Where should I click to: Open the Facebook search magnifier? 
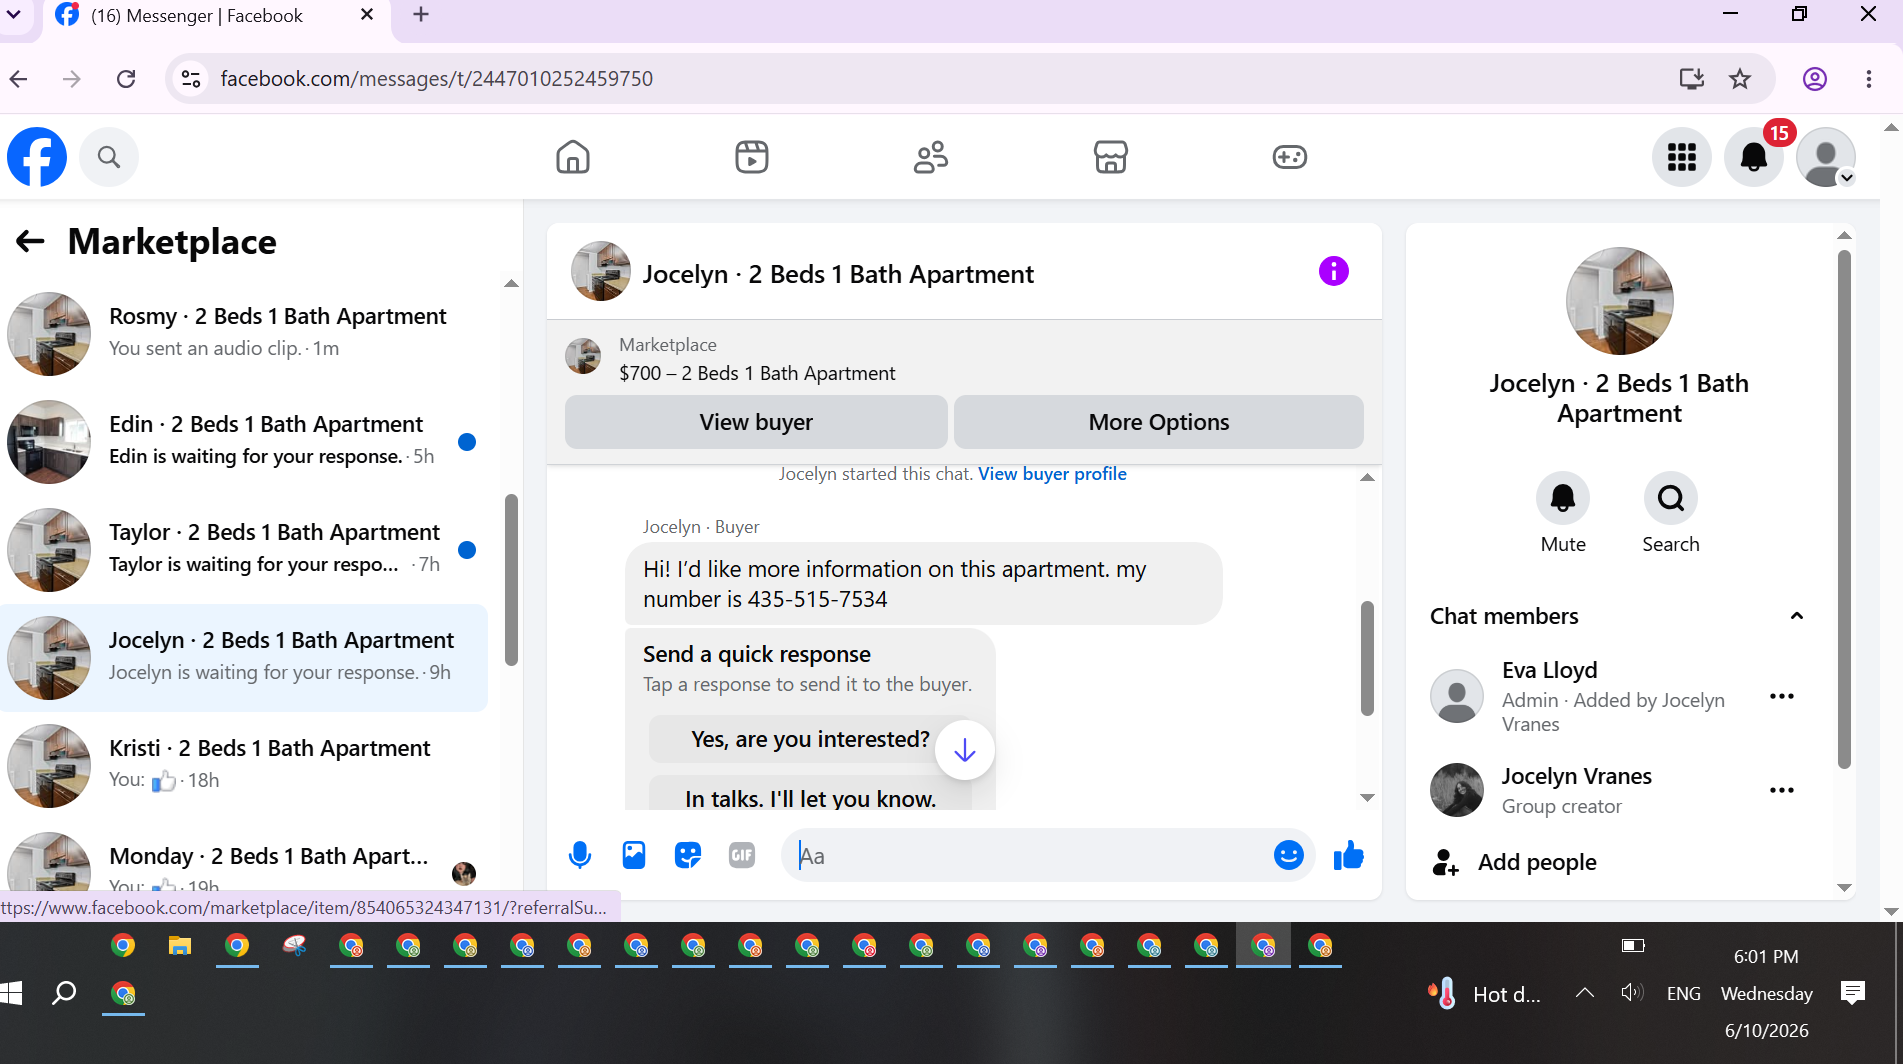(x=109, y=157)
